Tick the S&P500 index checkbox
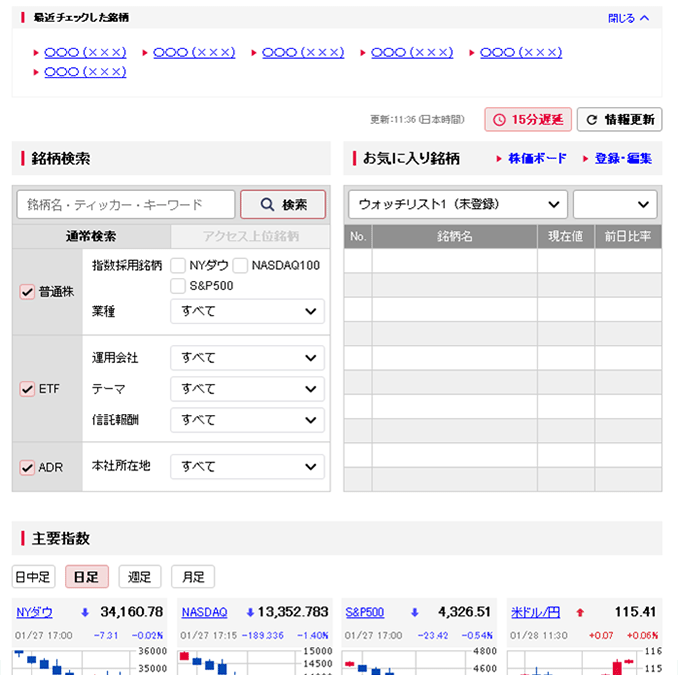The image size is (678, 675). tap(178, 286)
